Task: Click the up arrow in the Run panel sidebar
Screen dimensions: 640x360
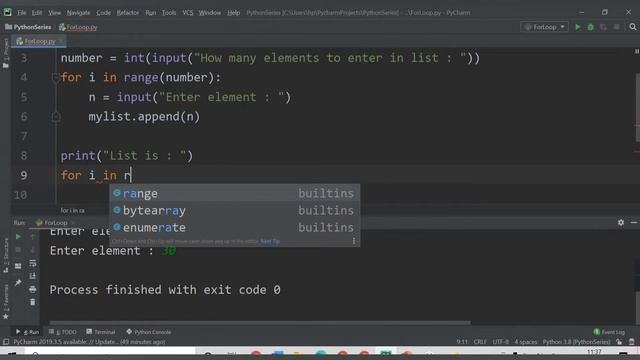Action: click(x=33, y=237)
